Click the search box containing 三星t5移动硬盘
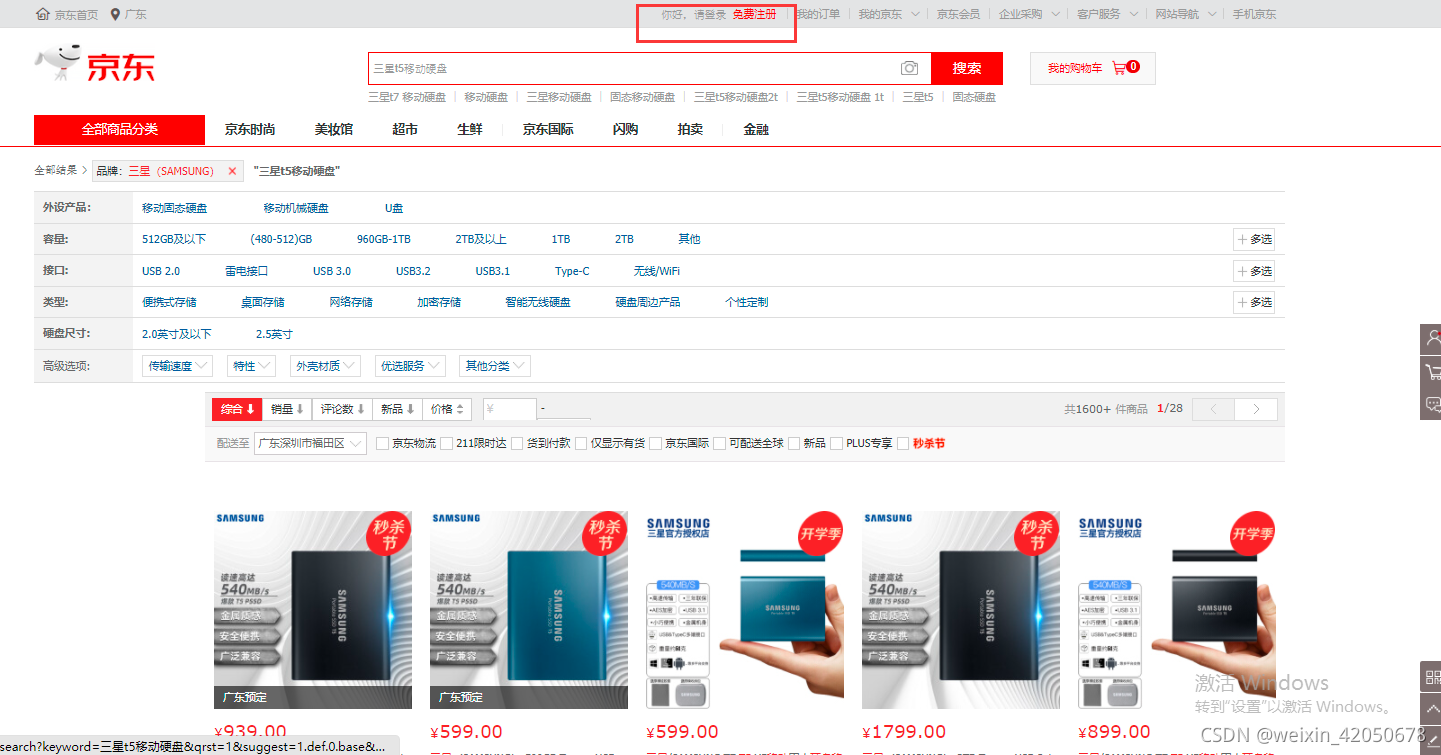This screenshot has height=755, width=1441. coord(634,68)
